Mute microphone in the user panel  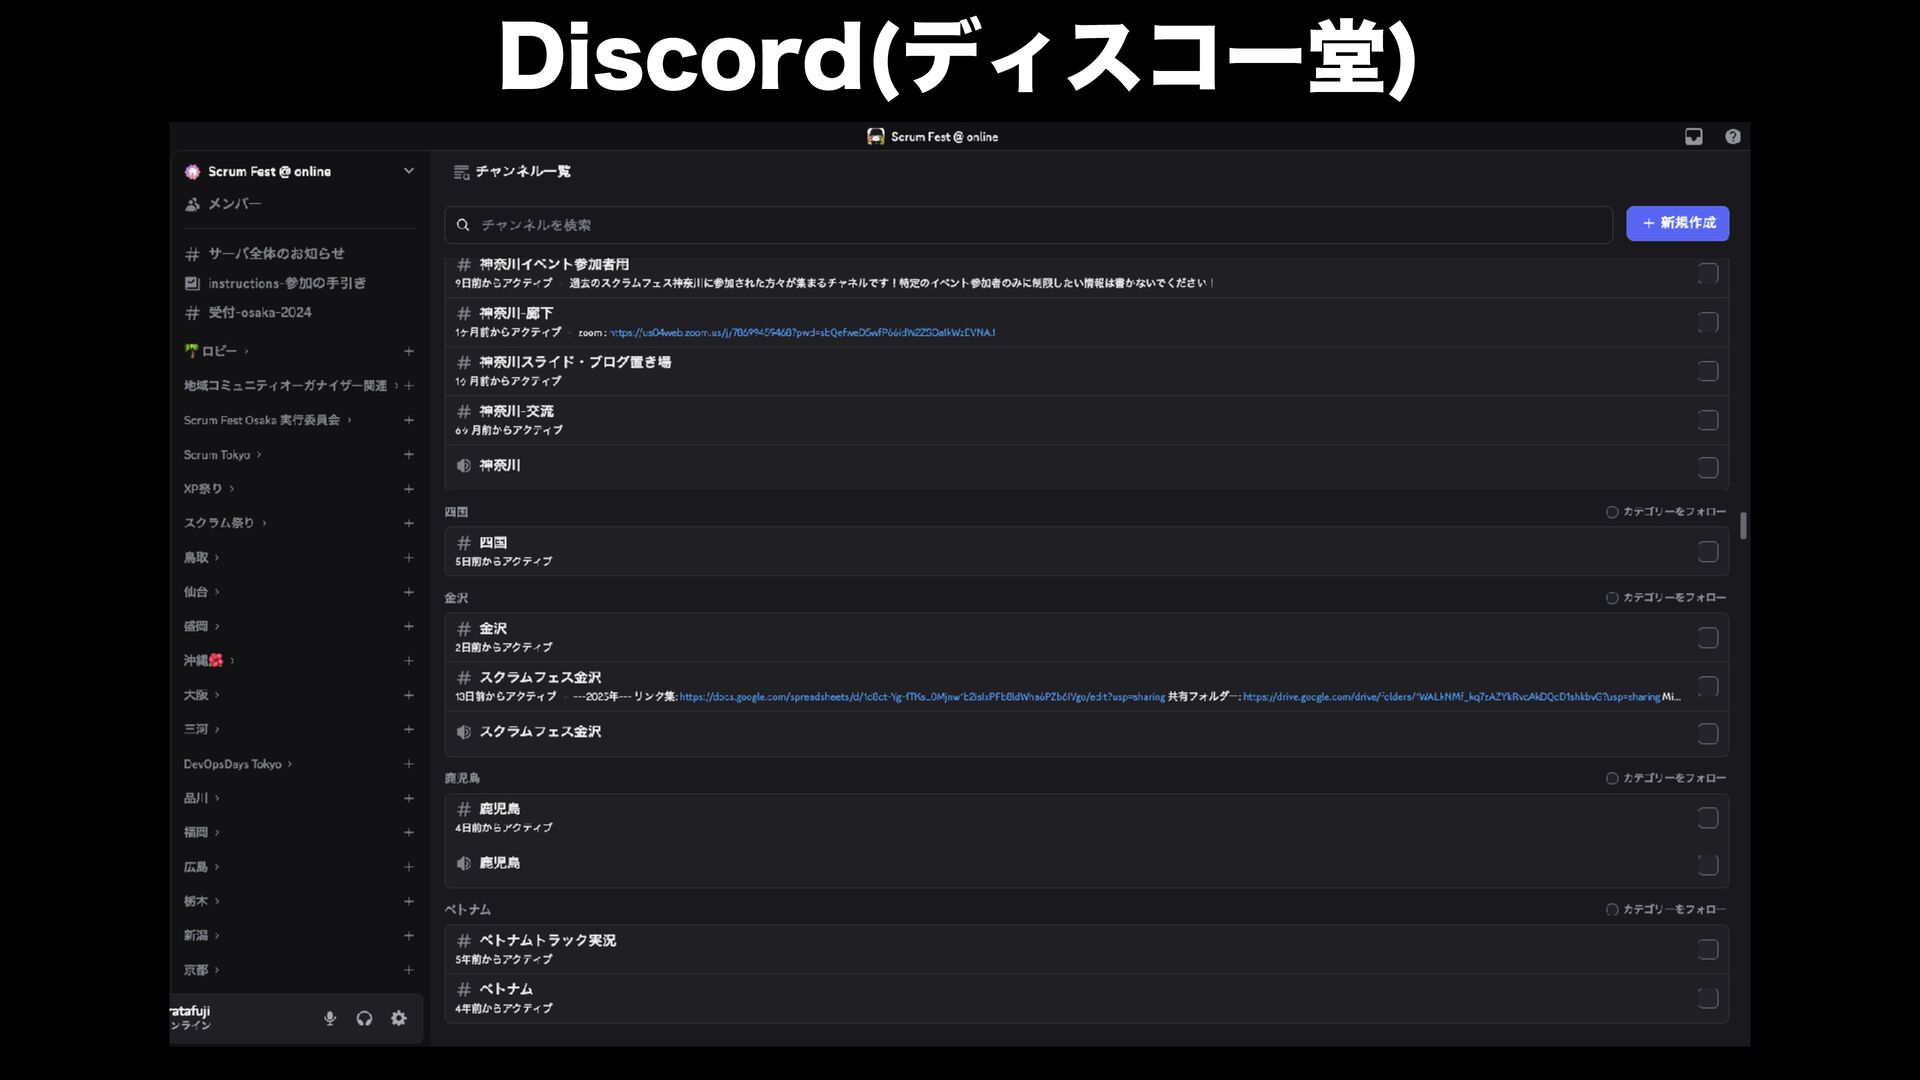[x=330, y=1018]
